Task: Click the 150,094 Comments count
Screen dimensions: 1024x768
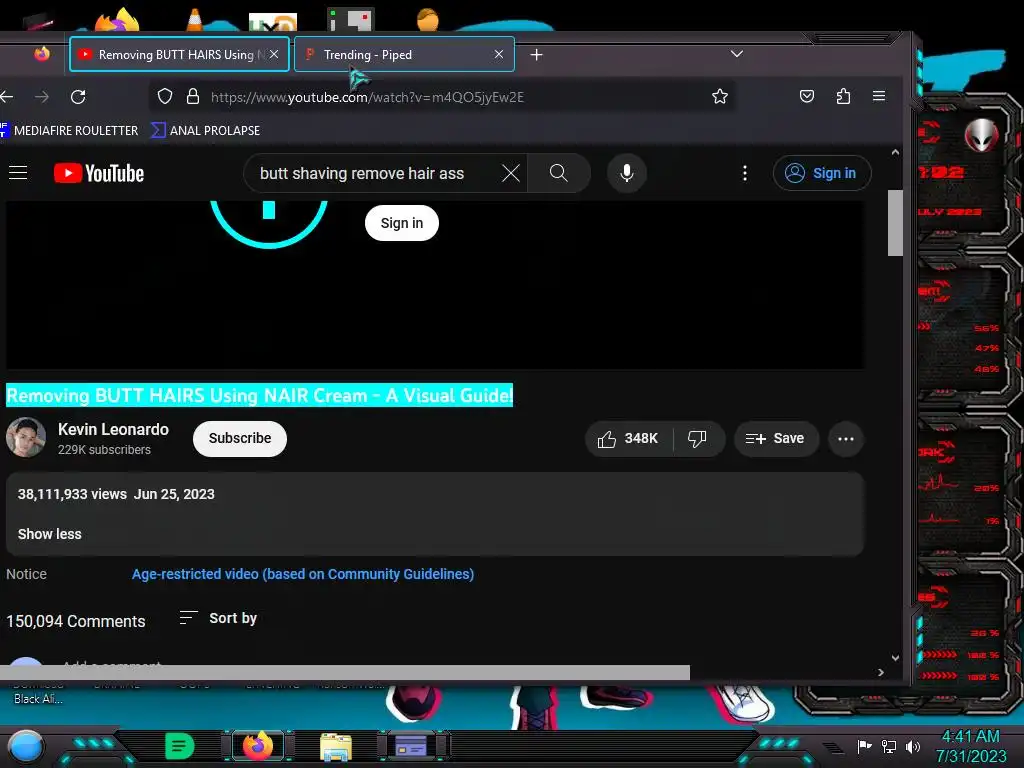Action: 76,621
